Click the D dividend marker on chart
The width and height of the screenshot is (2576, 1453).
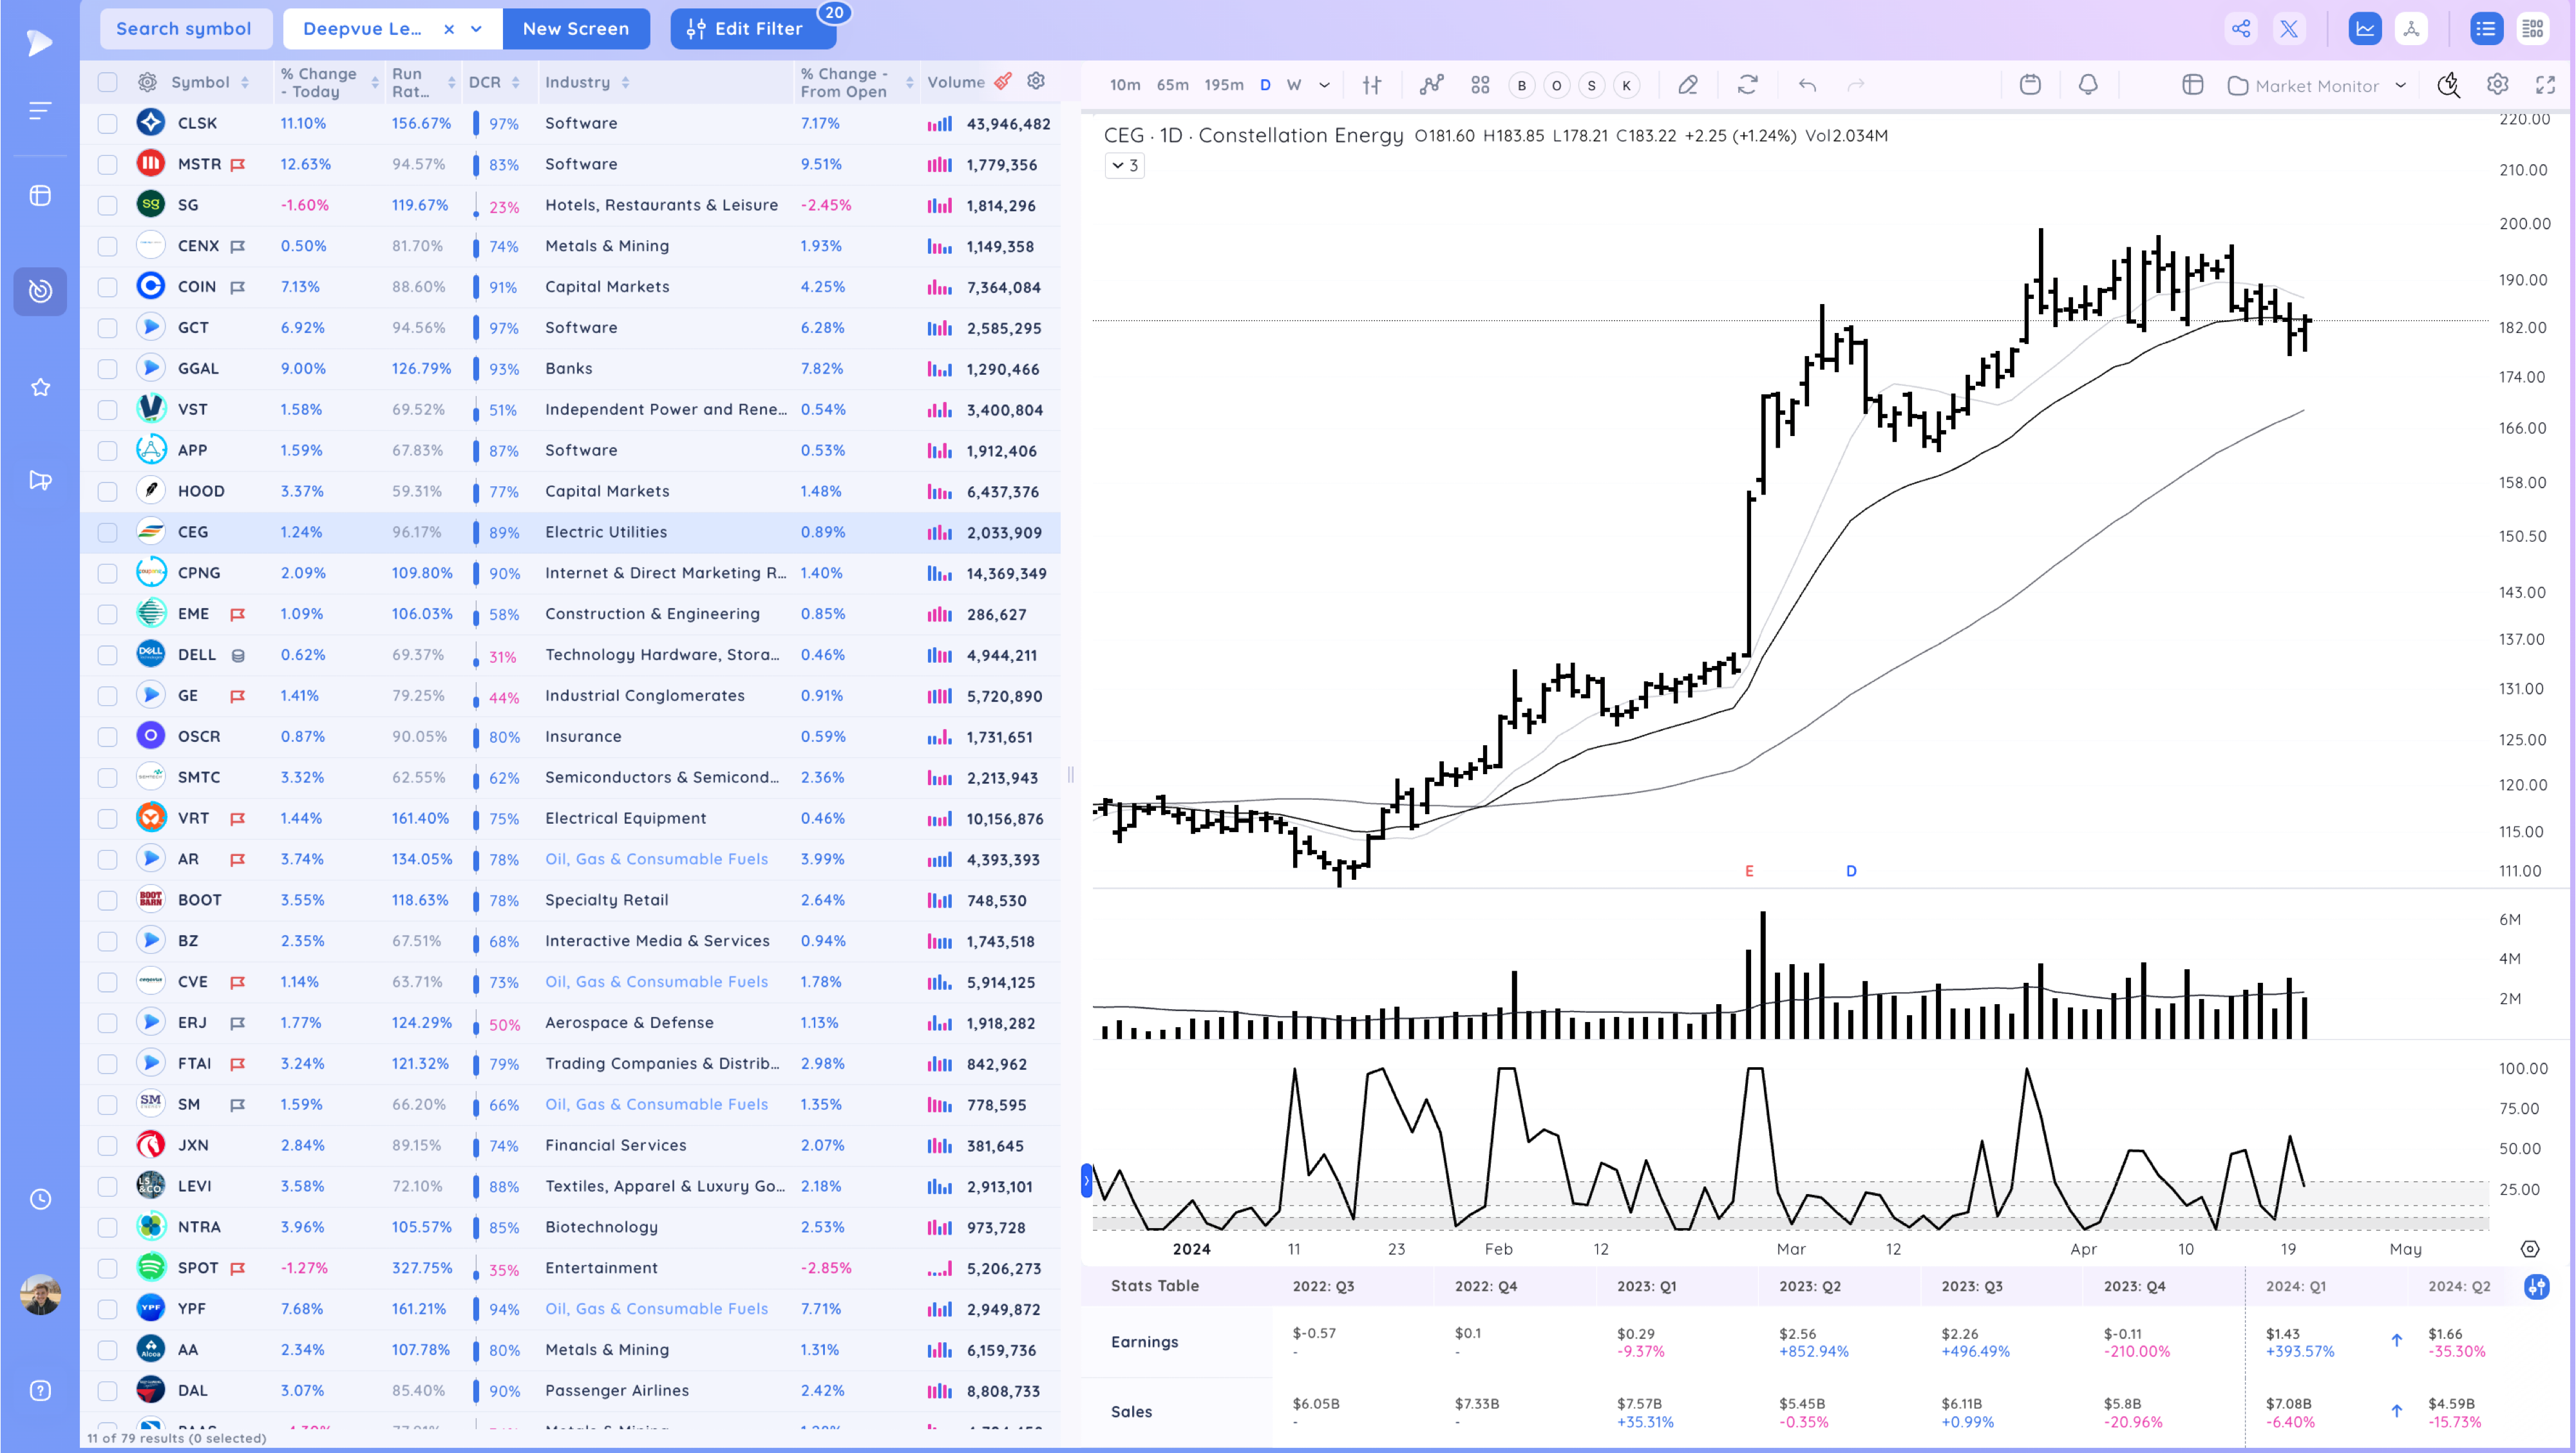coord(1851,871)
